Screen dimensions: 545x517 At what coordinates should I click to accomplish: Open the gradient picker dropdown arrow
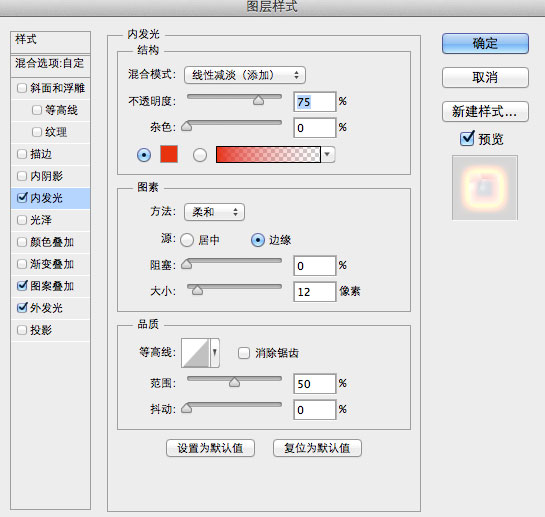(x=327, y=154)
